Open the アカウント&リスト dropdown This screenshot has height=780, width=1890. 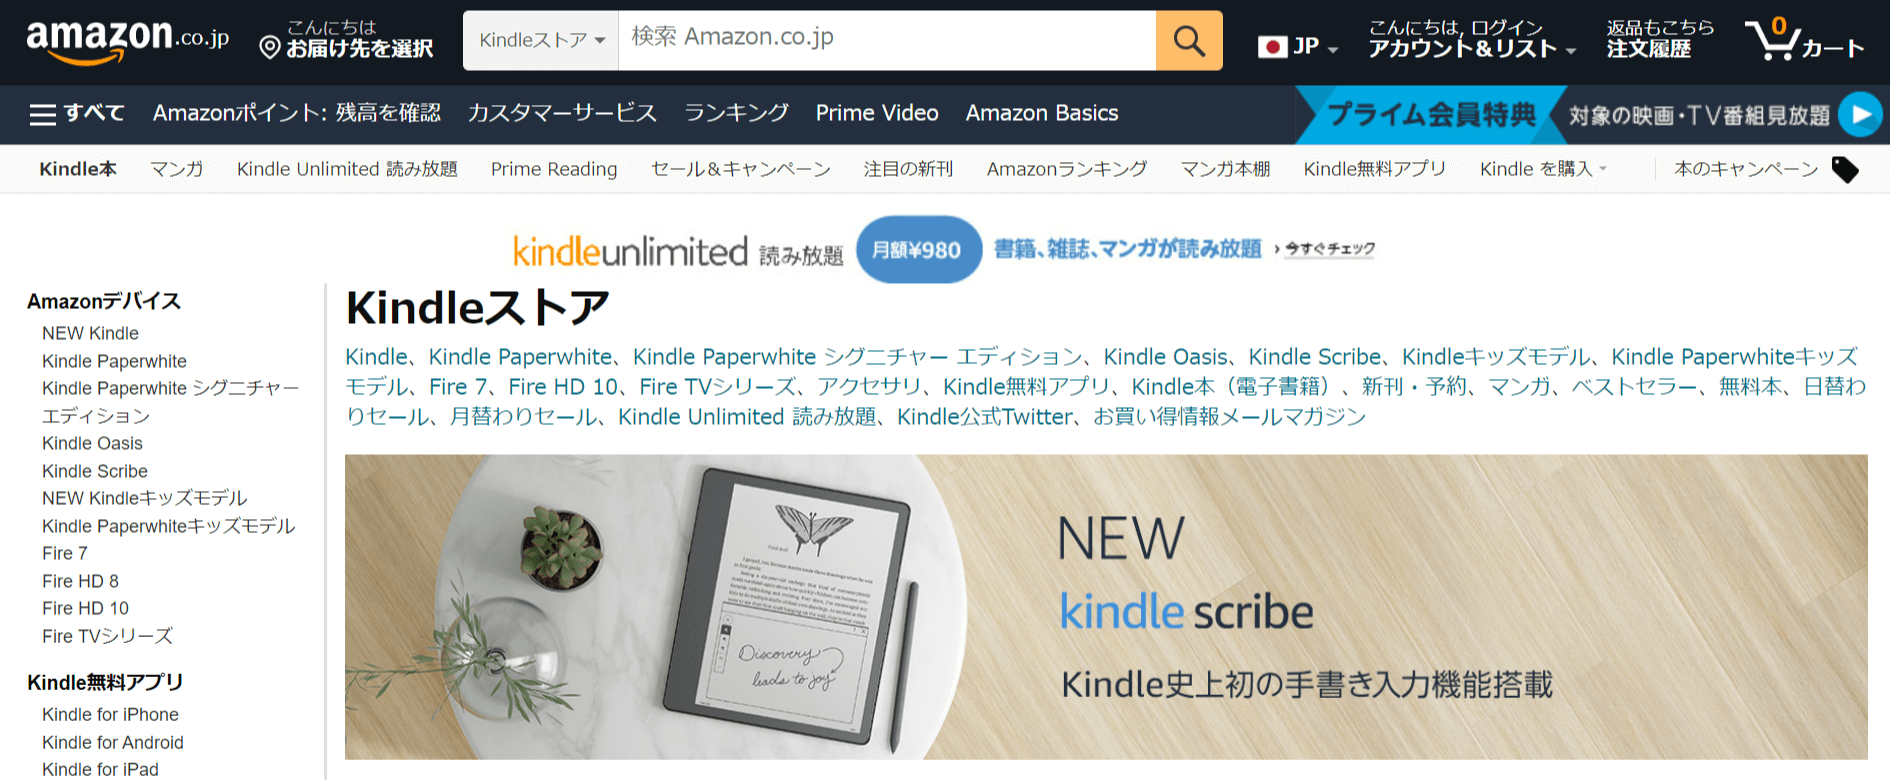pyautogui.click(x=1471, y=40)
